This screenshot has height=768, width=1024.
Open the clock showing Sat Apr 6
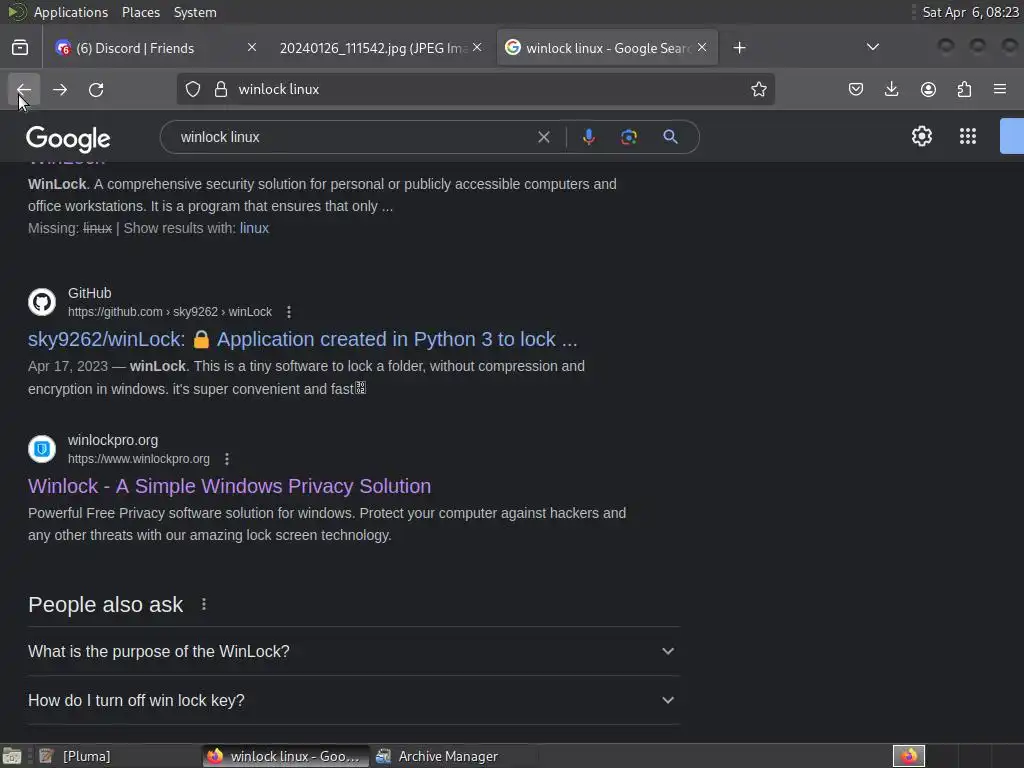[970, 12]
